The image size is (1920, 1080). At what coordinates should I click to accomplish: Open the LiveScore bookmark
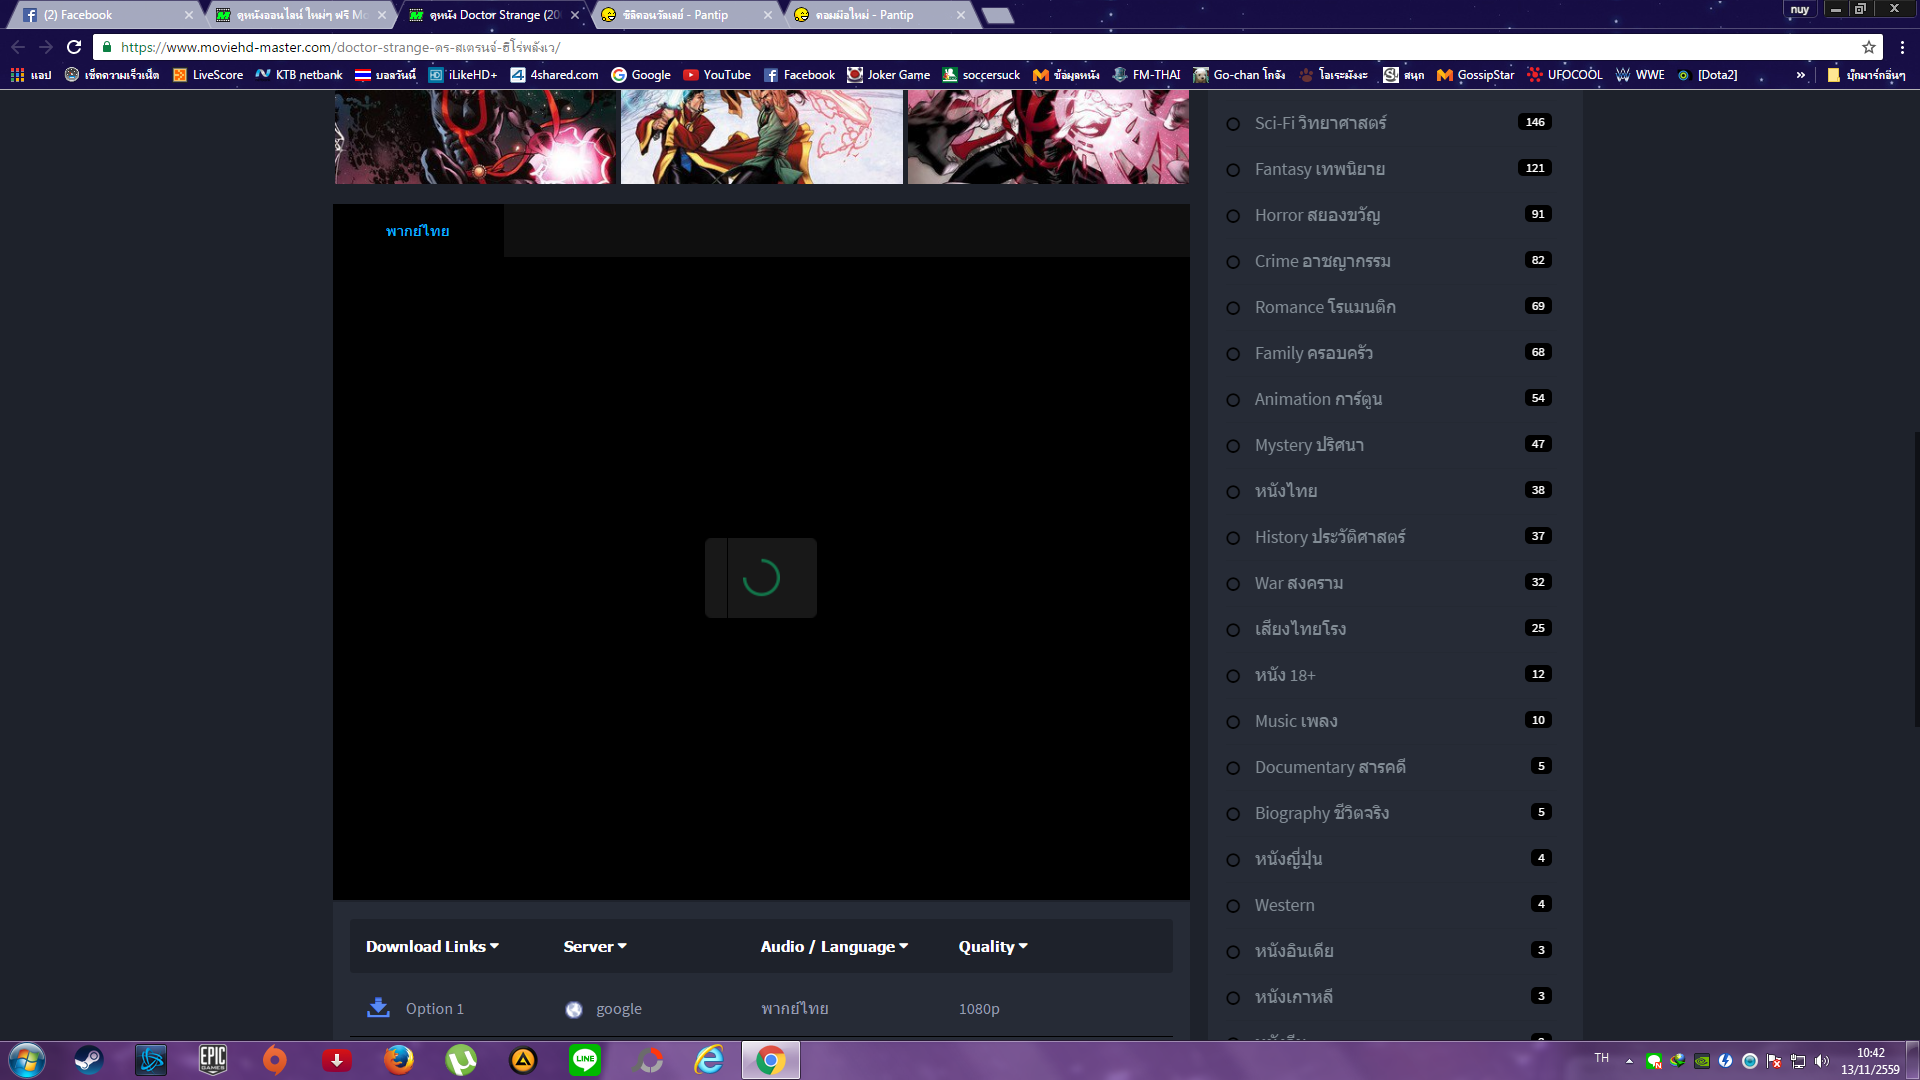pyautogui.click(x=208, y=75)
